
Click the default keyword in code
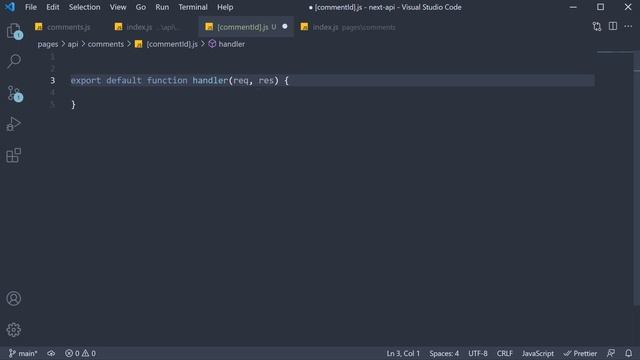click(x=124, y=80)
